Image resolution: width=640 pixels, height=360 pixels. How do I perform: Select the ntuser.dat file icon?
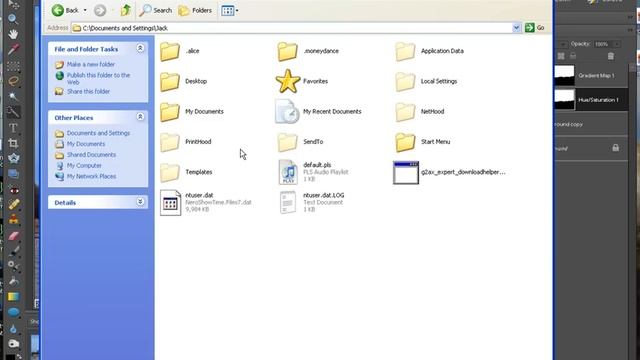tap(170, 202)
